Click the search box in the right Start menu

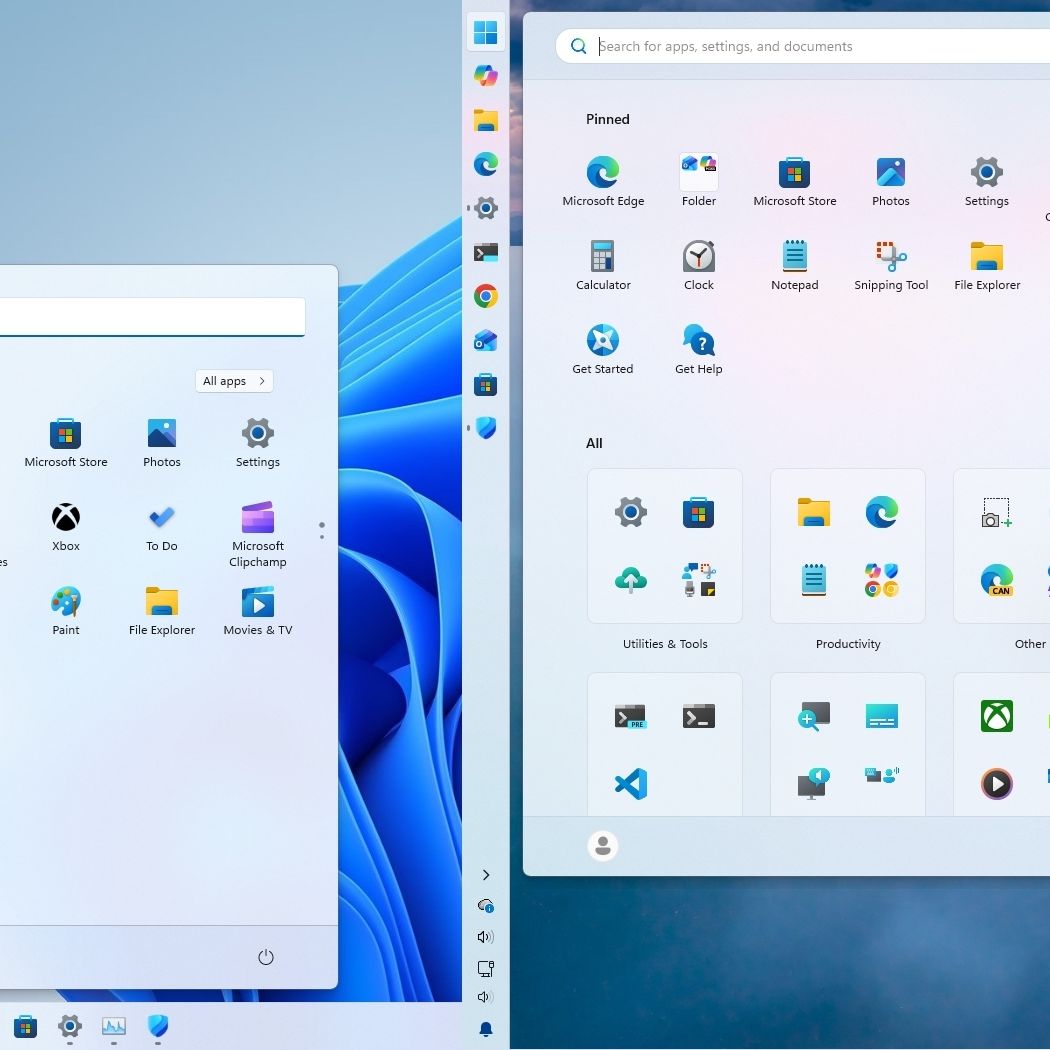[802, 46]
